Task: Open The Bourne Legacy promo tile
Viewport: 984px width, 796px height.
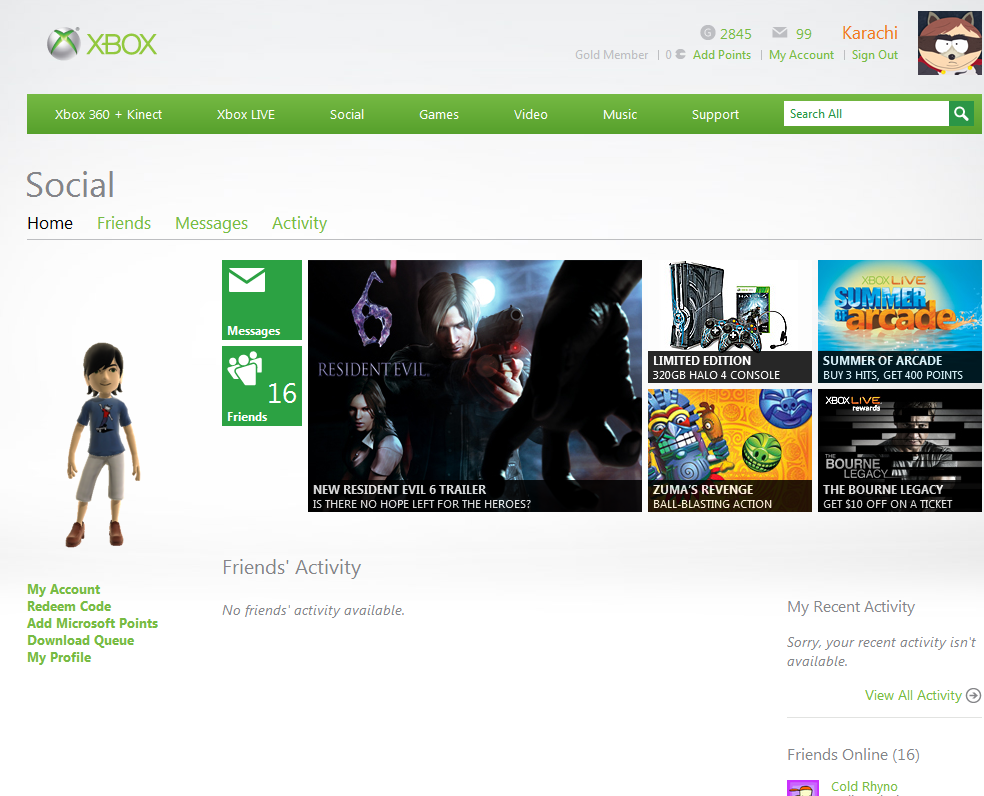Action: (900, 450)
